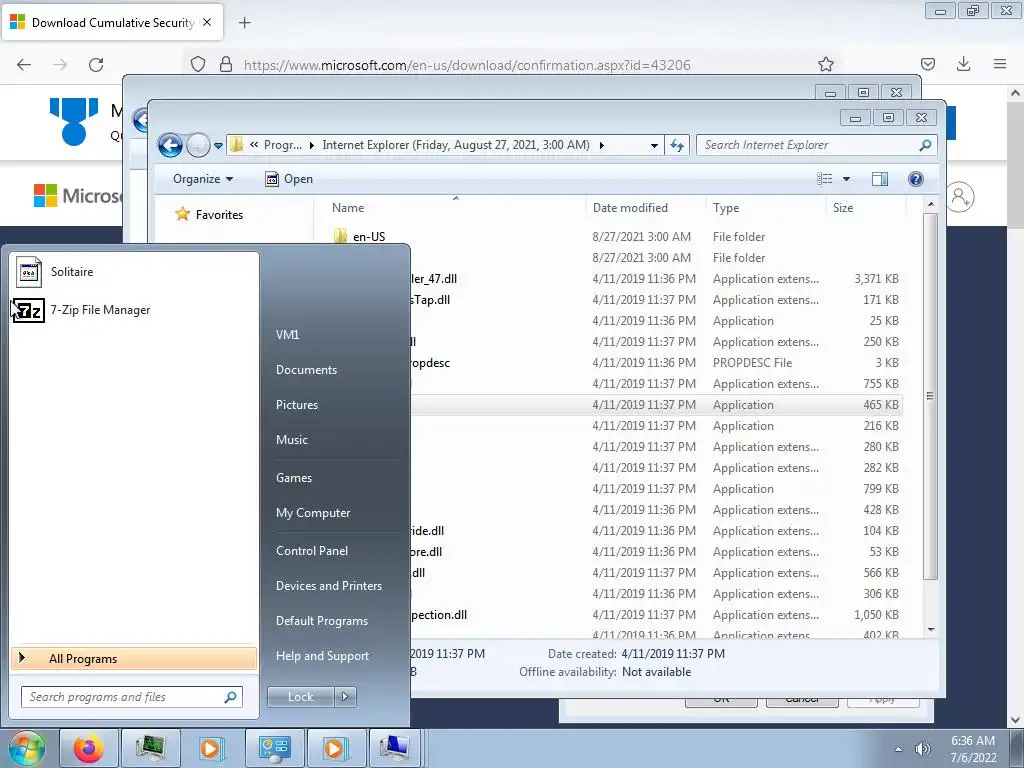Show the preview pane in Explorer
Viewport: 1024px width, 768px height.
(880, 179)
